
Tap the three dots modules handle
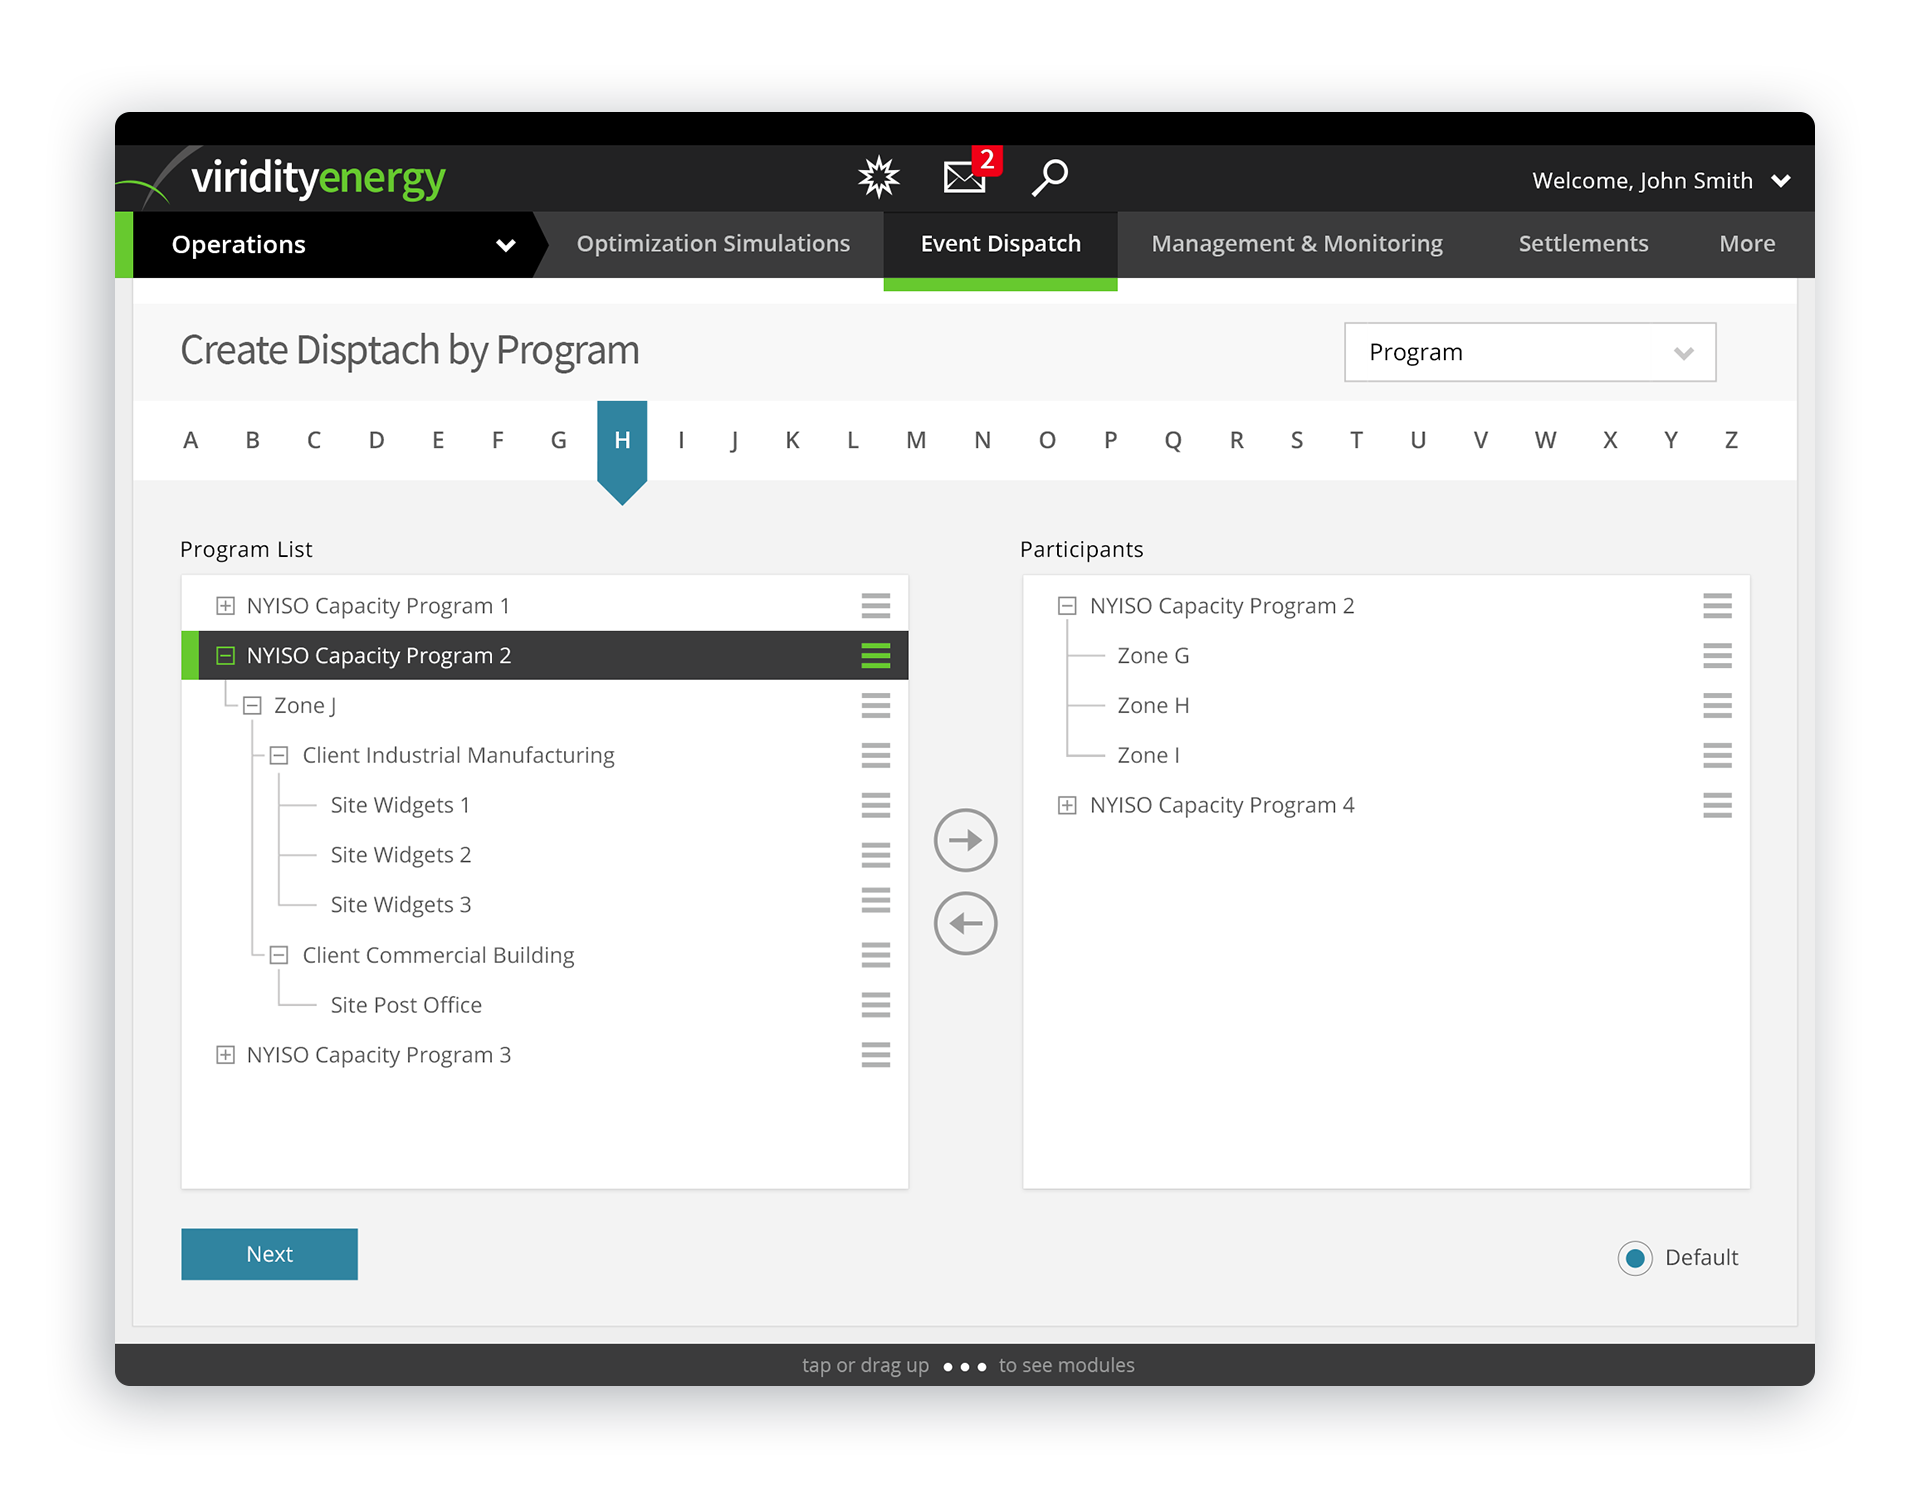[964, 1367]
